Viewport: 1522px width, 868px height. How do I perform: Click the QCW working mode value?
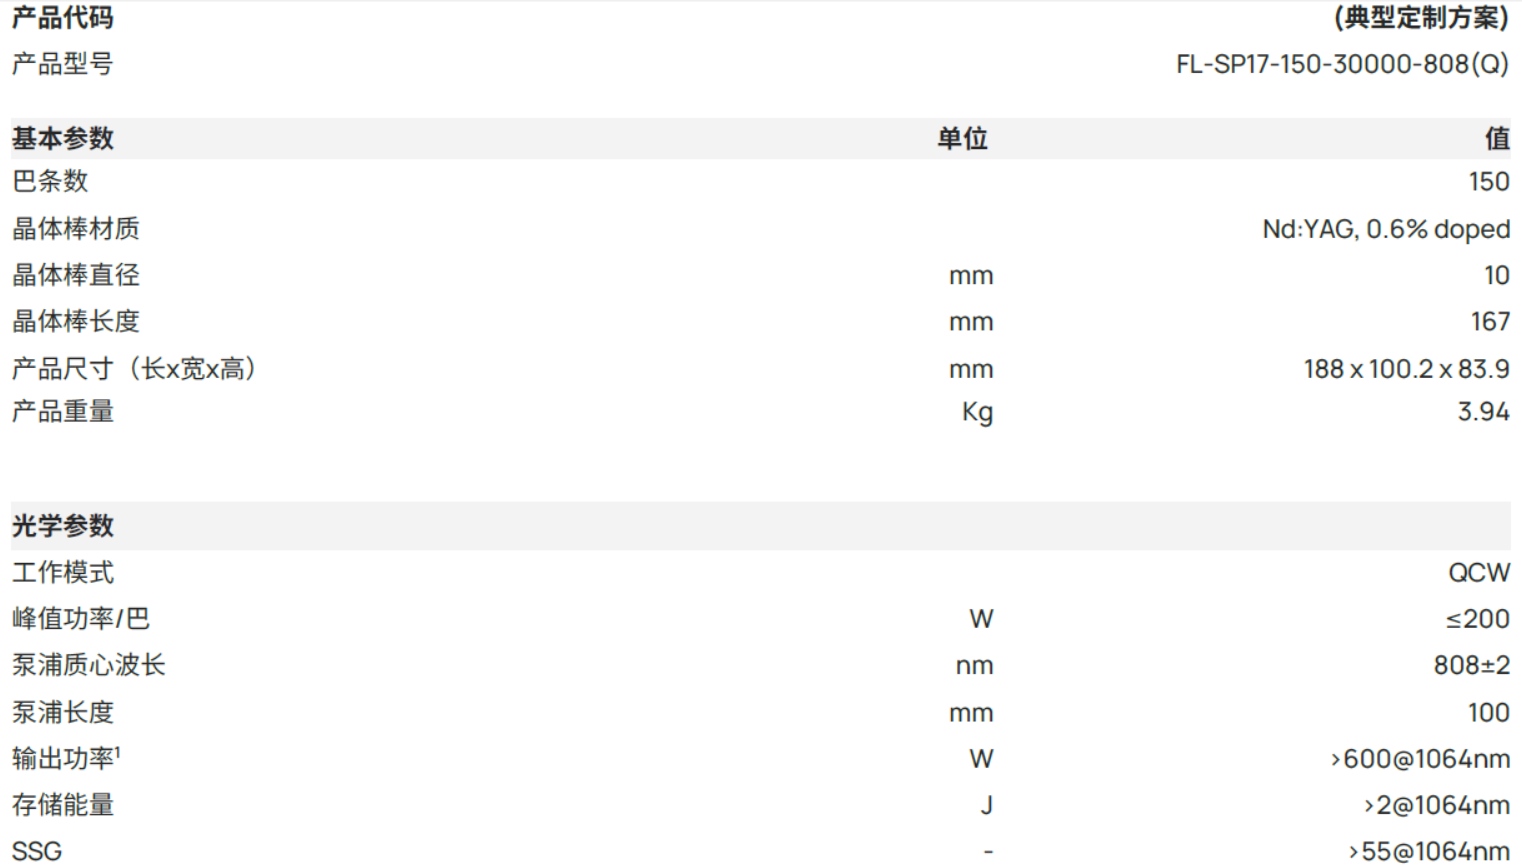pos(1479,573)
